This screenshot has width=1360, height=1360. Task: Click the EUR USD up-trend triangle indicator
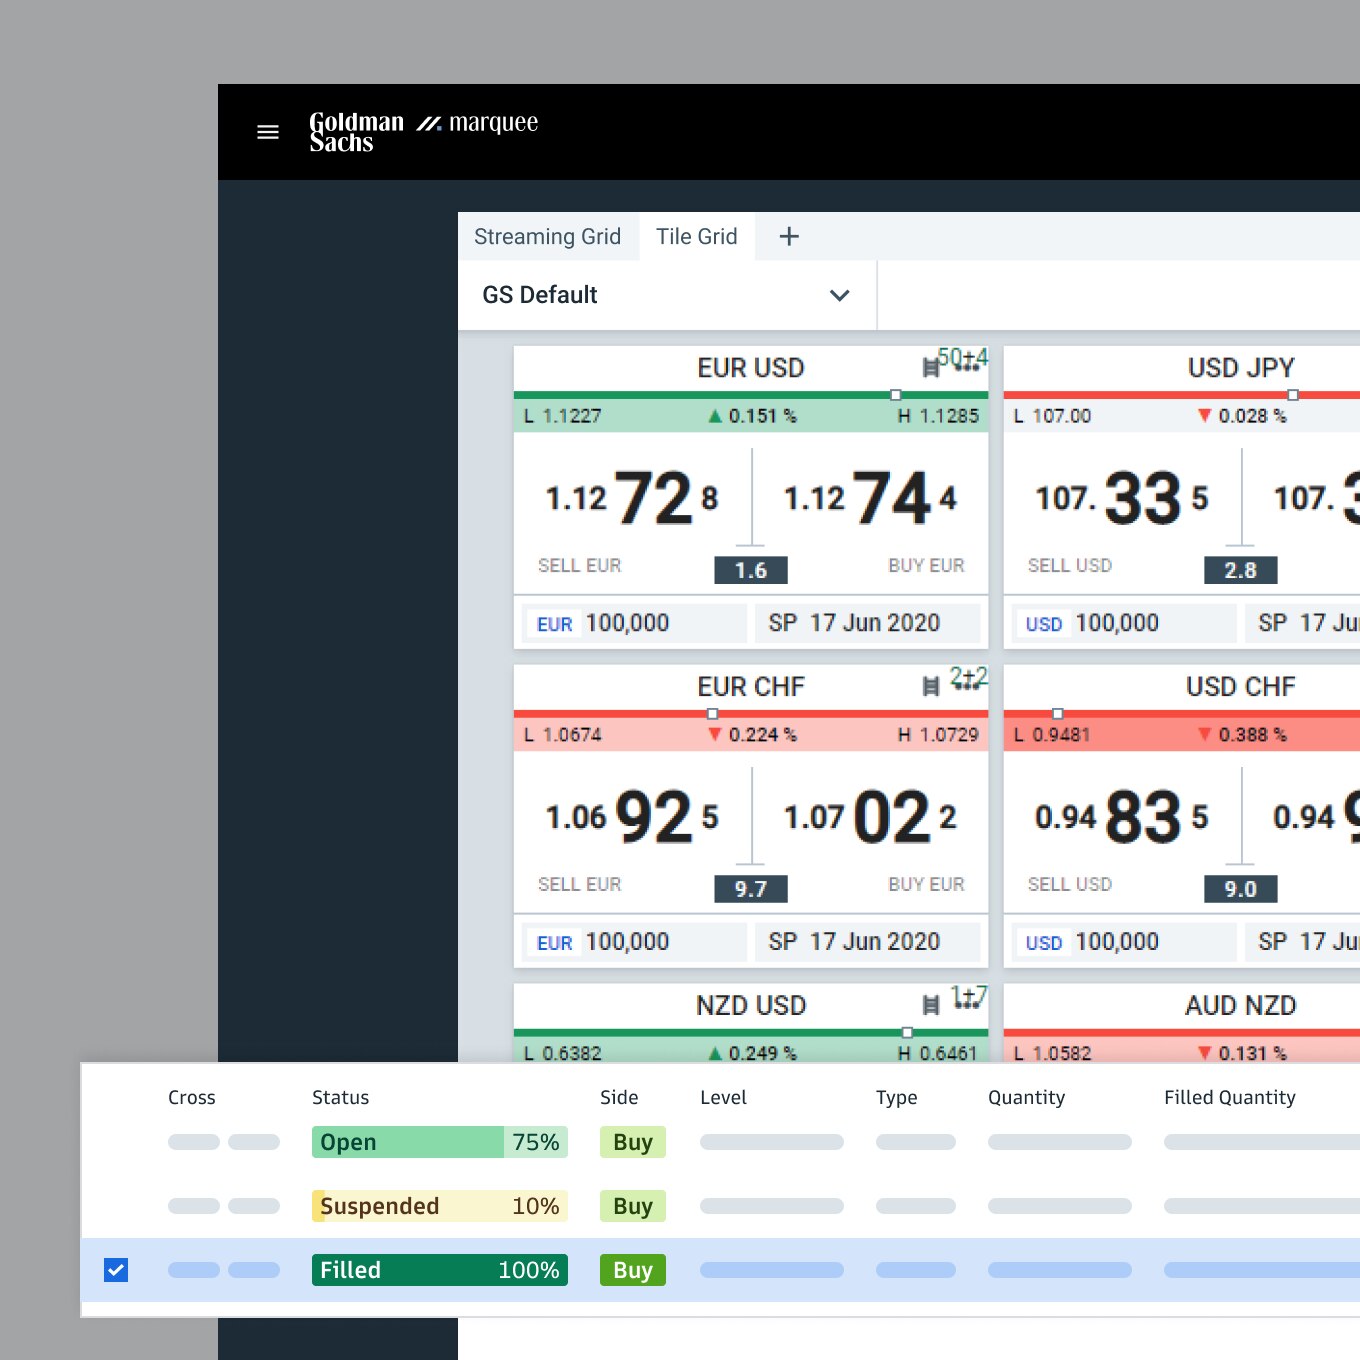[715, 416]
